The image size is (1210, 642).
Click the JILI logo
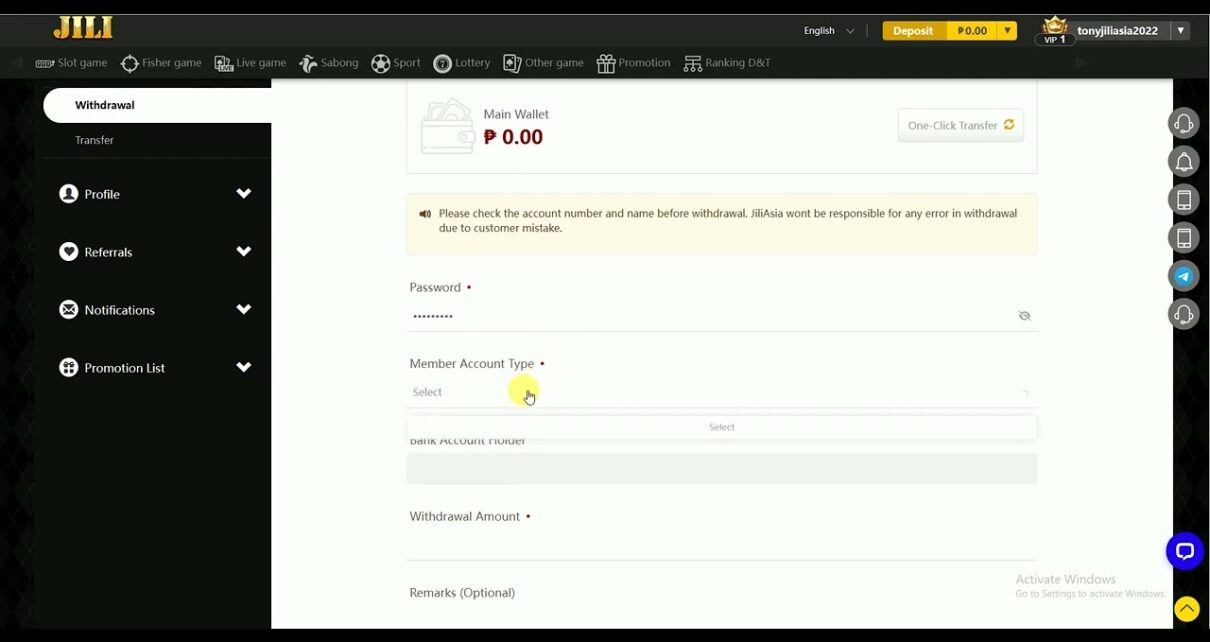click(83, 28)
